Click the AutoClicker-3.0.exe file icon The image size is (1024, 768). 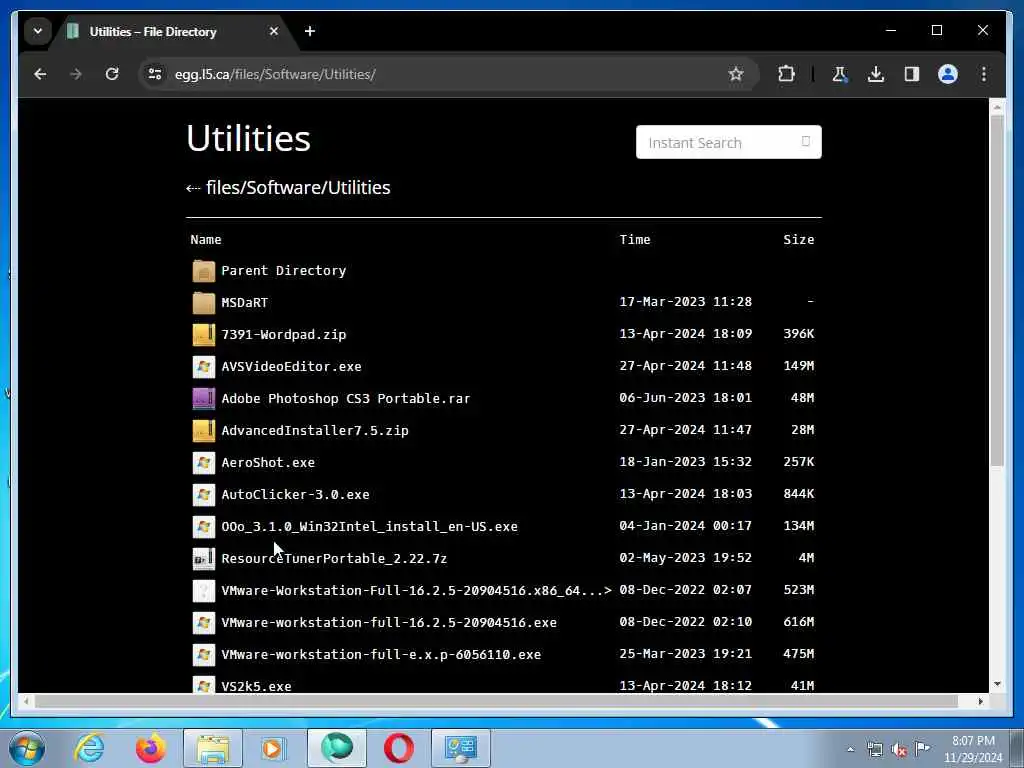204,495
